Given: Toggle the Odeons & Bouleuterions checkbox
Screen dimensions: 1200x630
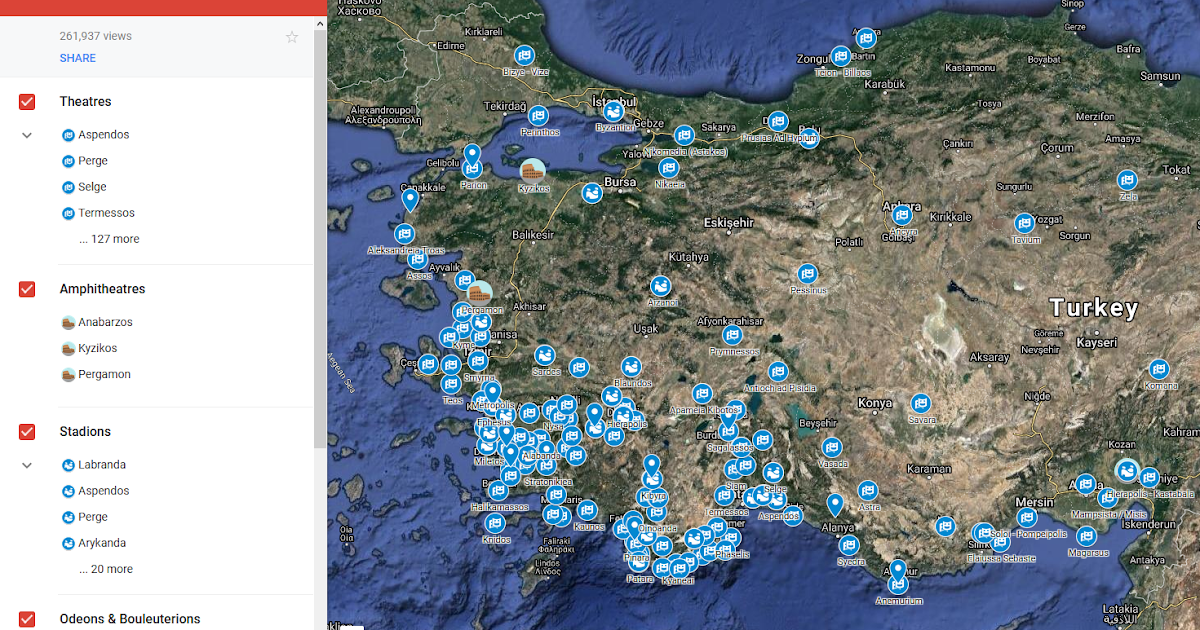Looking at the screenshot, I should tap(25, 618).
